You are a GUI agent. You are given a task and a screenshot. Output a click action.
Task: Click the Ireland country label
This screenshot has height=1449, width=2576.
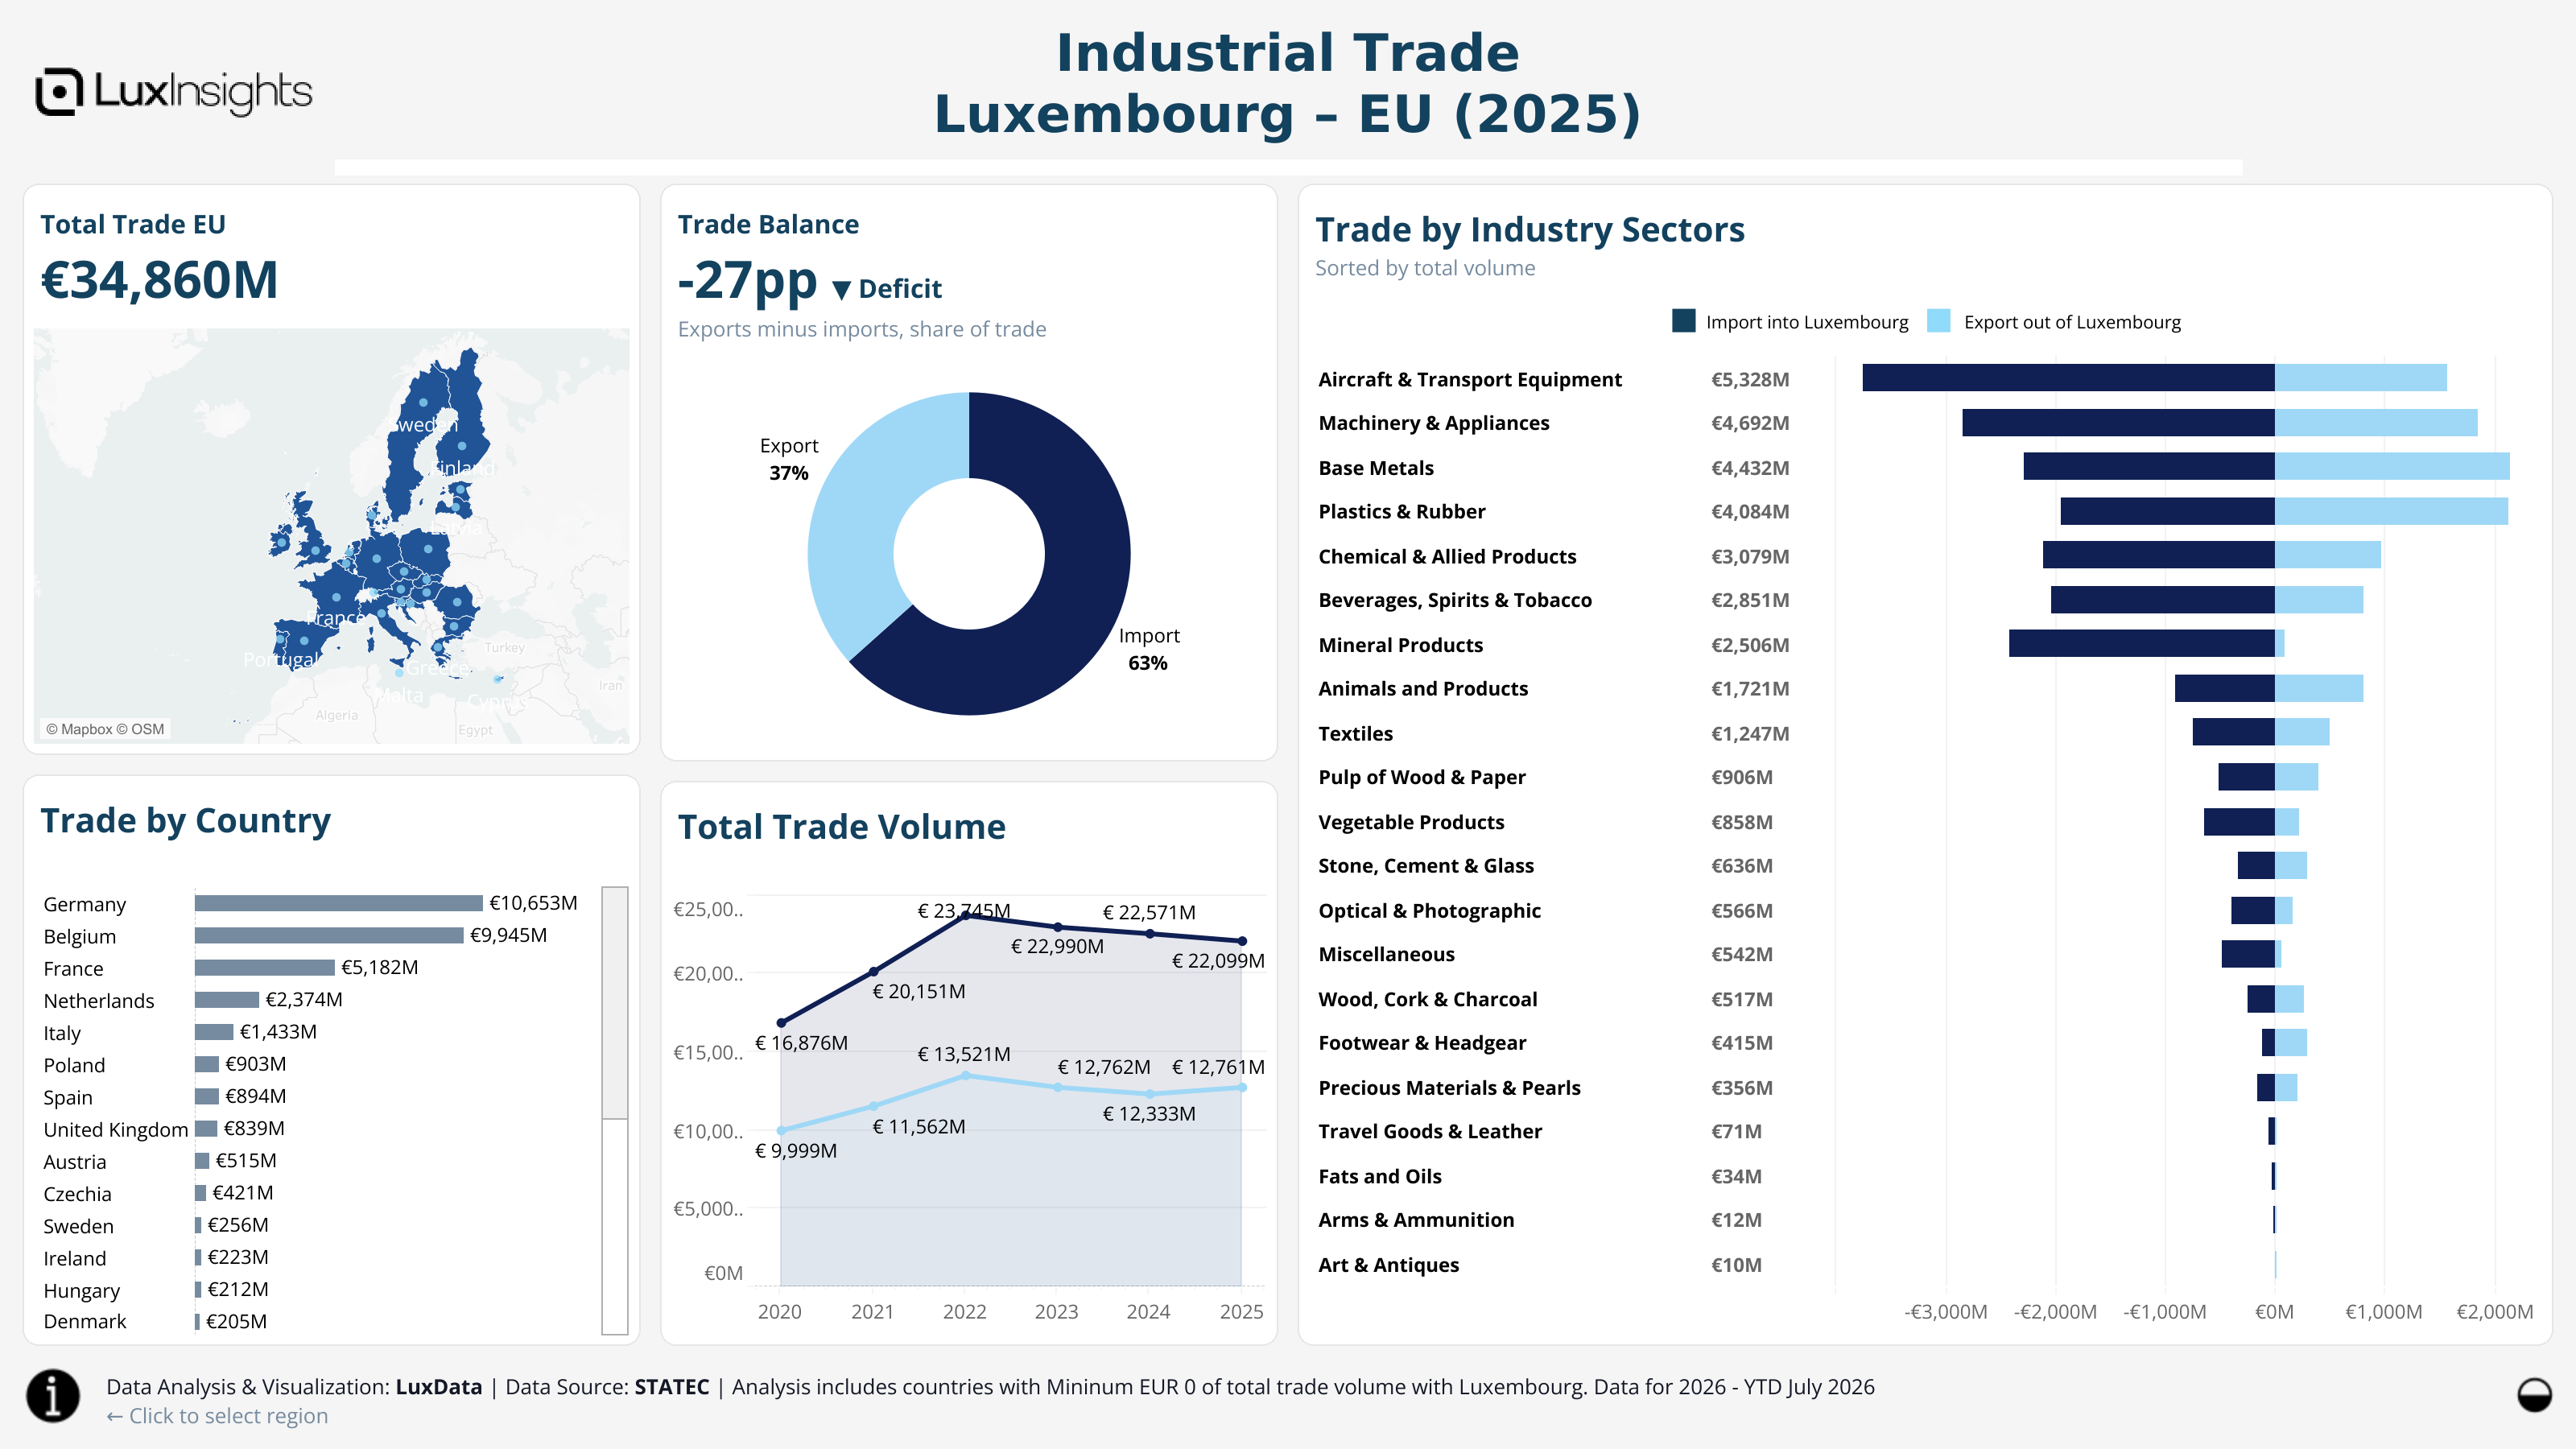[75, 1258]
